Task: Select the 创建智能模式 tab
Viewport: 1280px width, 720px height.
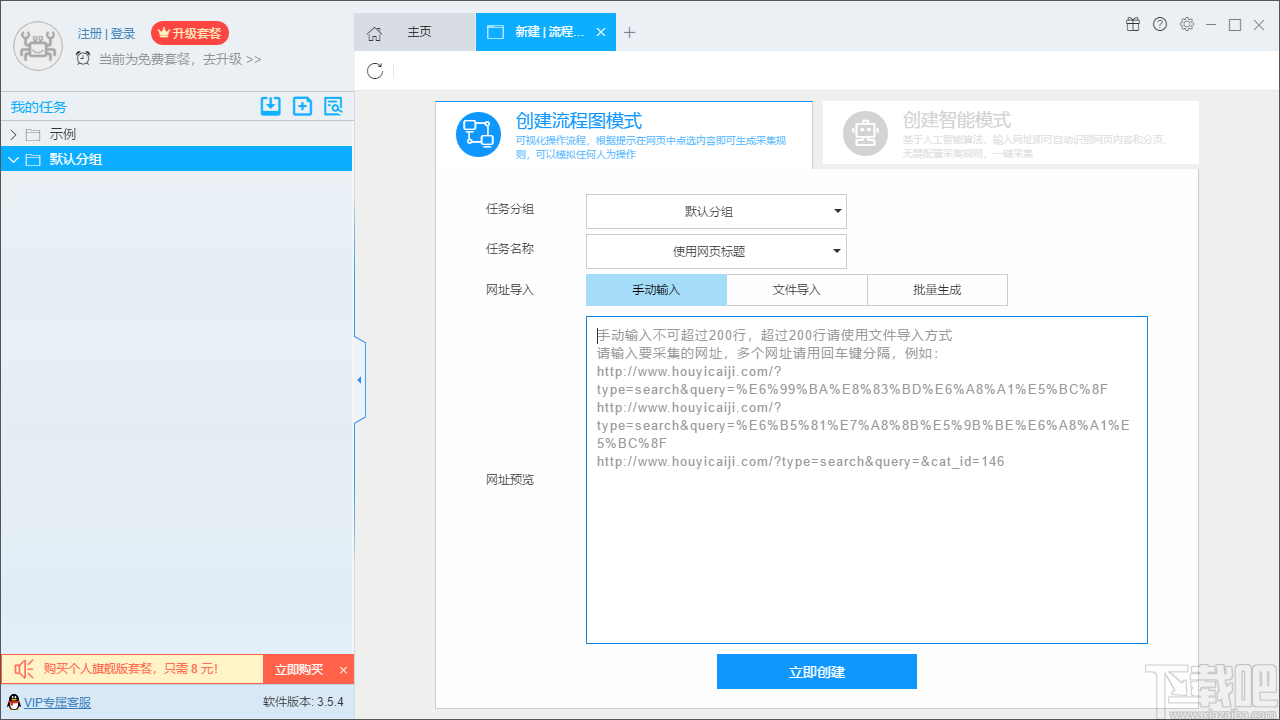Action: (x=1010, y=133)
